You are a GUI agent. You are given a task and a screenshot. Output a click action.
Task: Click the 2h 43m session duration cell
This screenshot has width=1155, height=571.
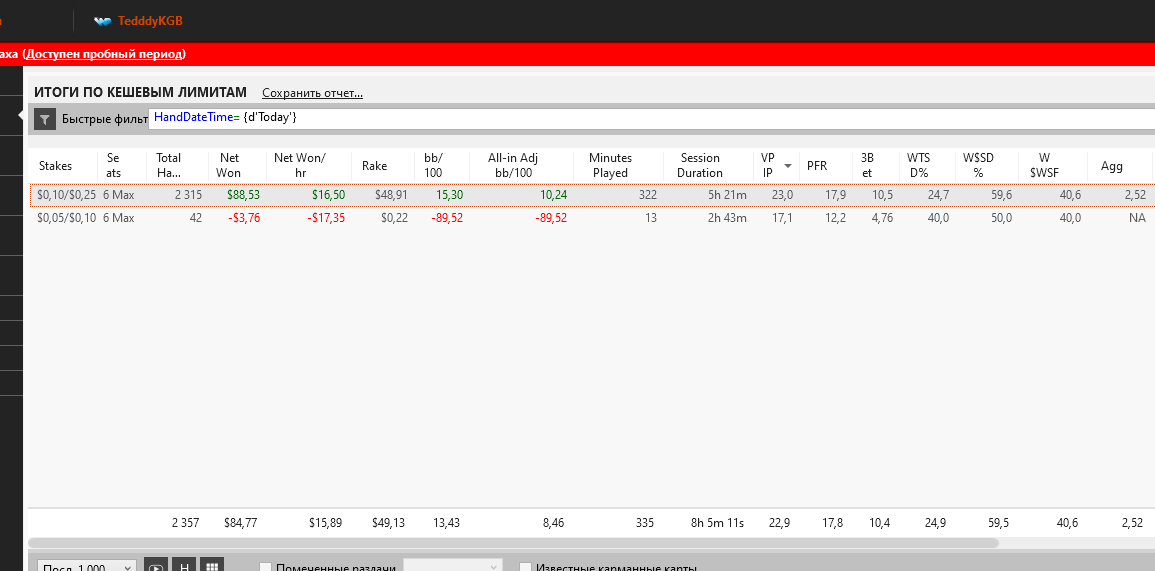pos(727,218)
